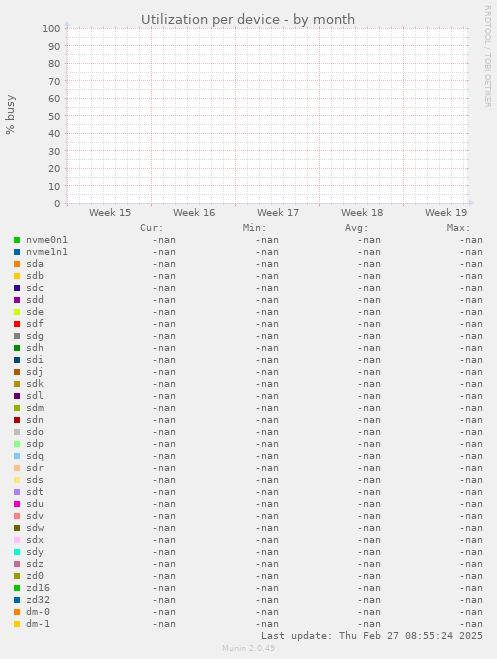This screenshot has width=497, height=659.
Task: Click the 50 y-axis value
Action: tap(54, 116)
